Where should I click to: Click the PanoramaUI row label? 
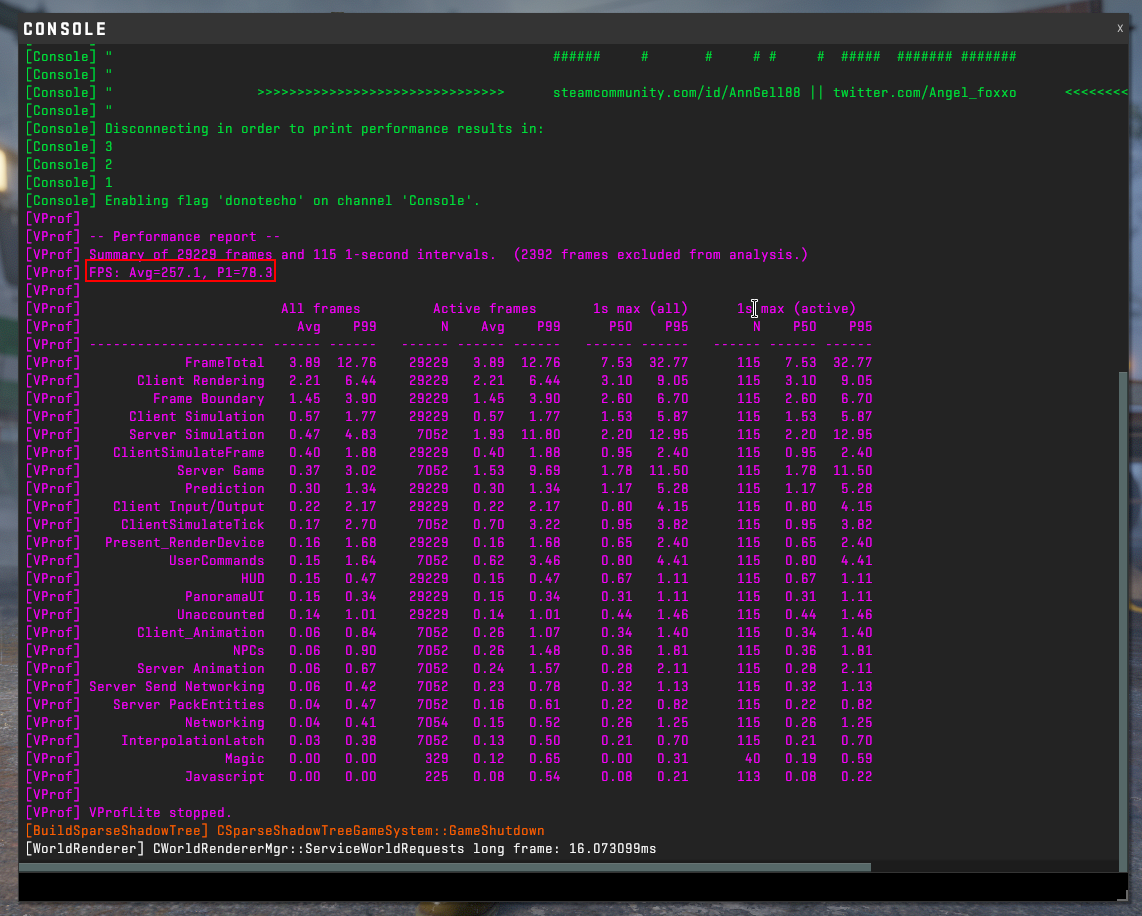pyautogui.click(x=224, y=597)
